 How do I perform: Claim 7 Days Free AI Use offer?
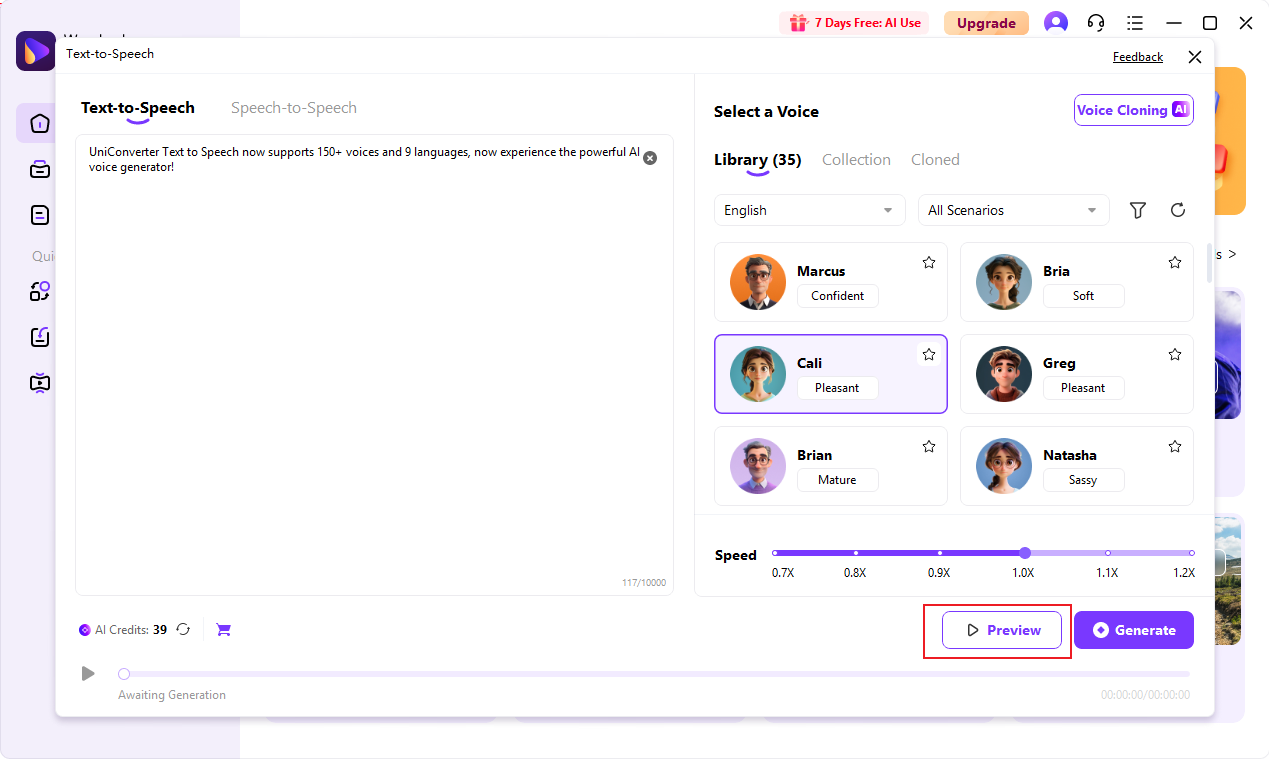point(854,23)
